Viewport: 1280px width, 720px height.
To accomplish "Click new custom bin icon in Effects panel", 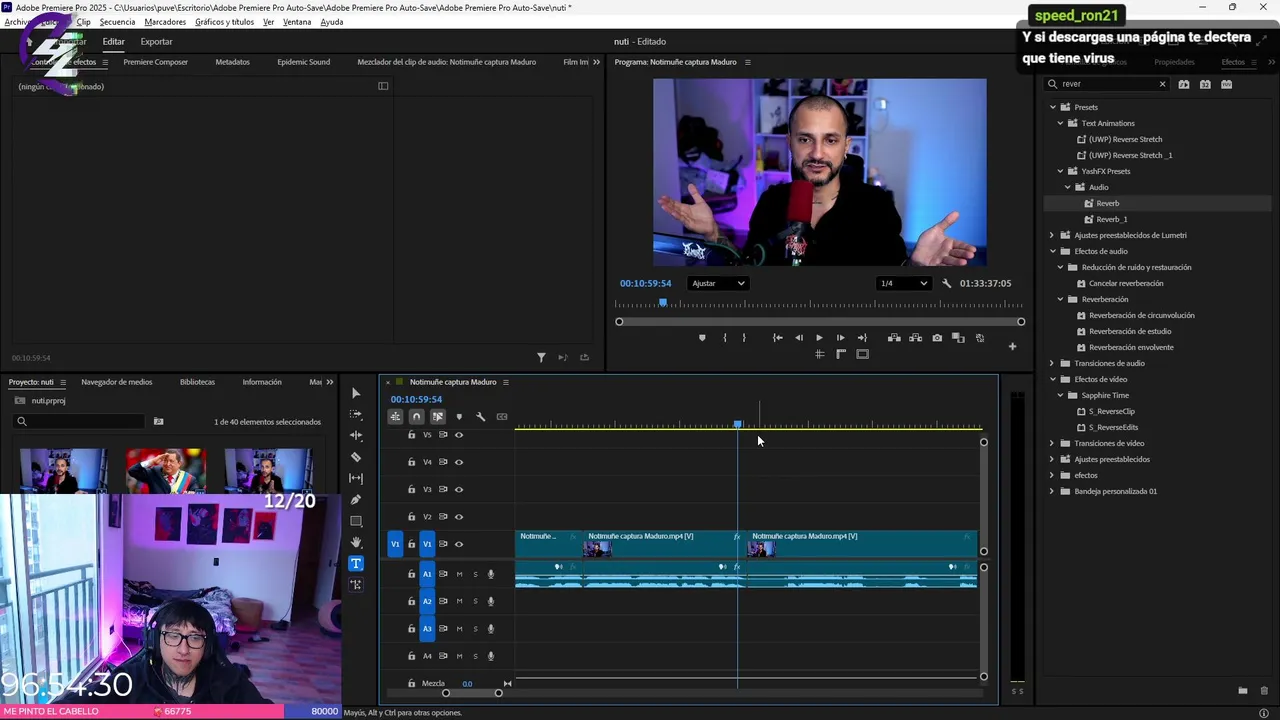I will 1243,690.
